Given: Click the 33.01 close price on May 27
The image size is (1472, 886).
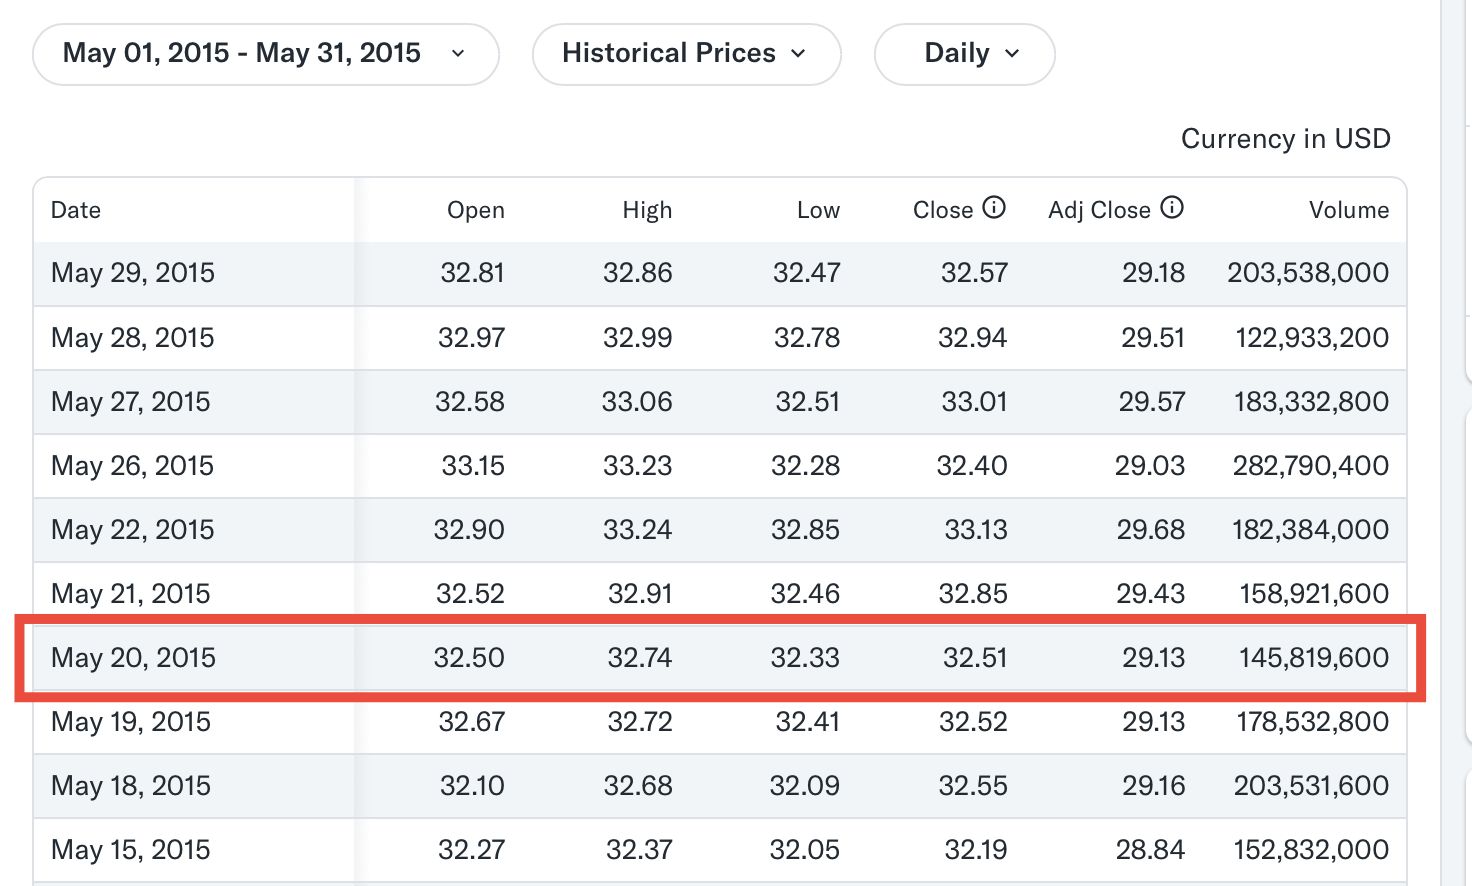Looking at the screenshot, I should (x=974, y=402).
